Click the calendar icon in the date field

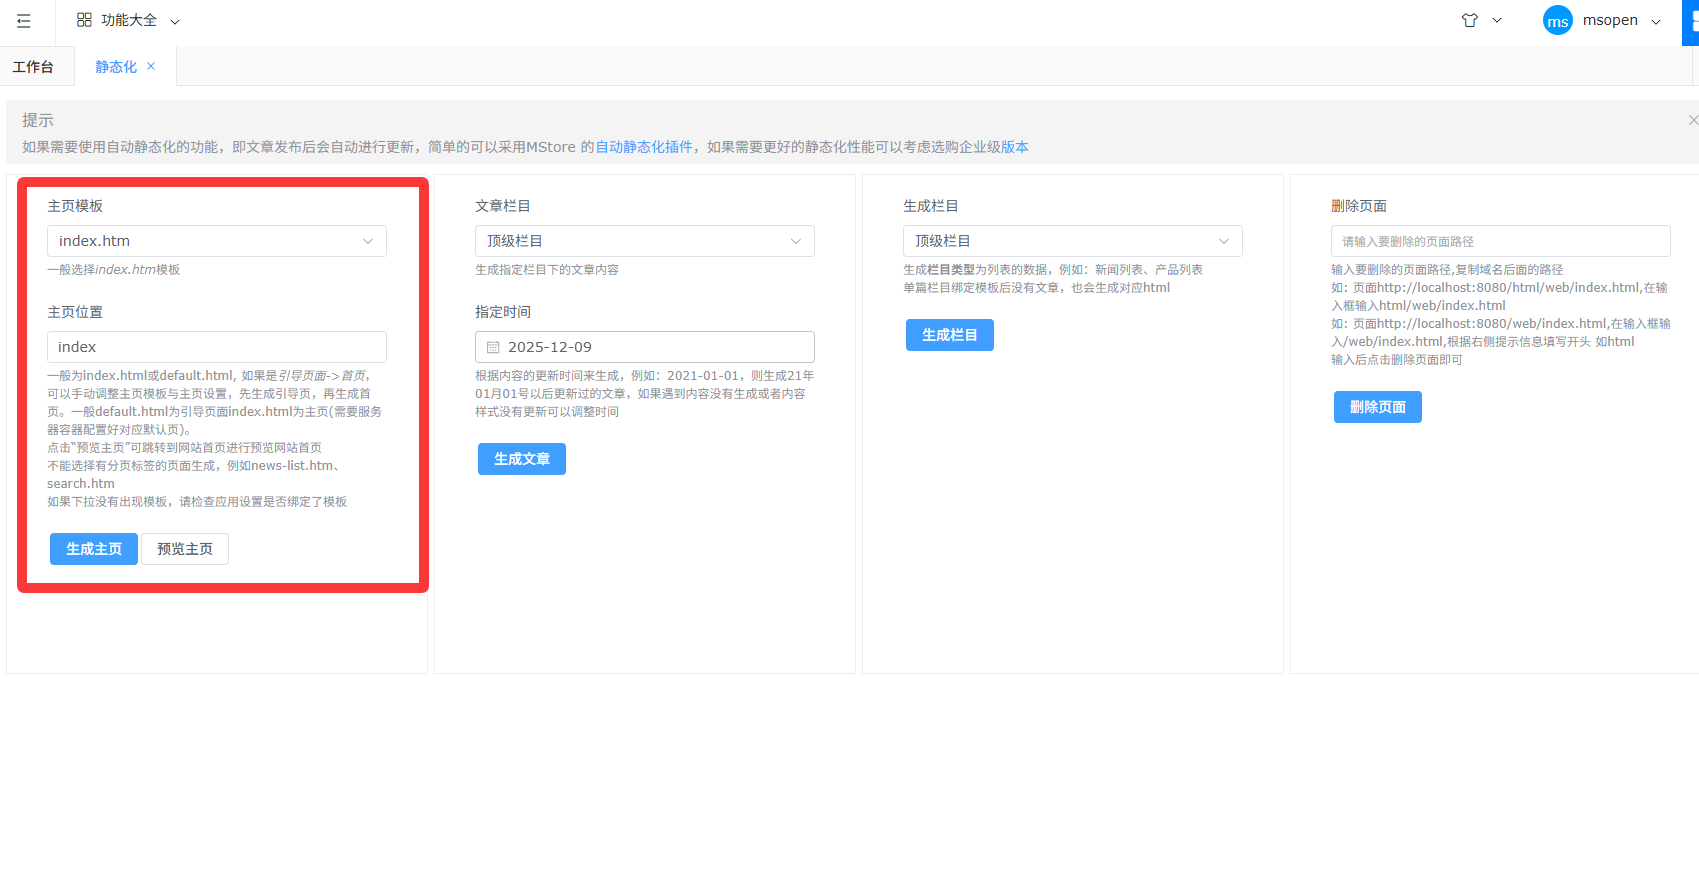[493, 347]
